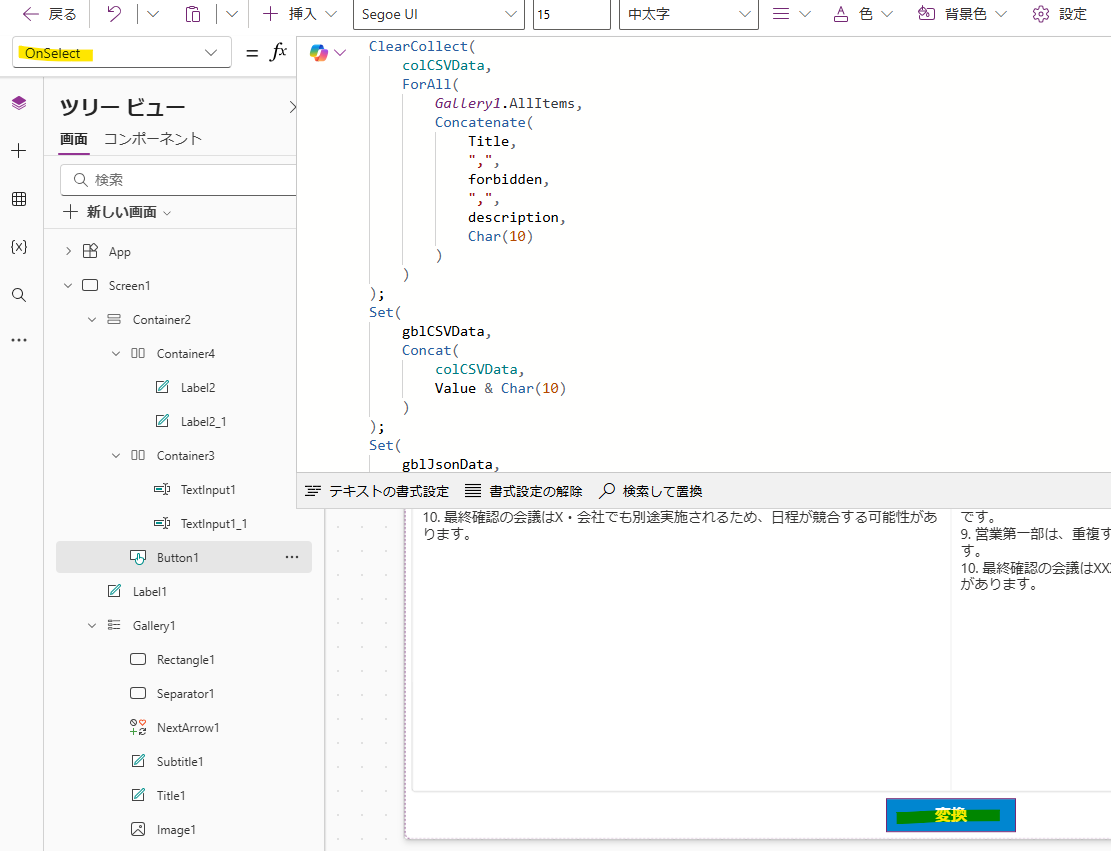Select Label2_1 in the tree
Screen dimensions: 1111x851
(x=203, y=422)
